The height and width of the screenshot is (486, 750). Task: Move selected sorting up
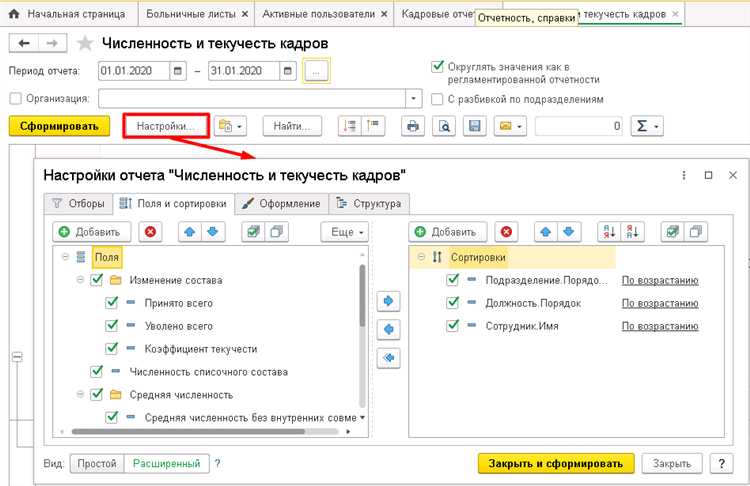click(546, 232)
